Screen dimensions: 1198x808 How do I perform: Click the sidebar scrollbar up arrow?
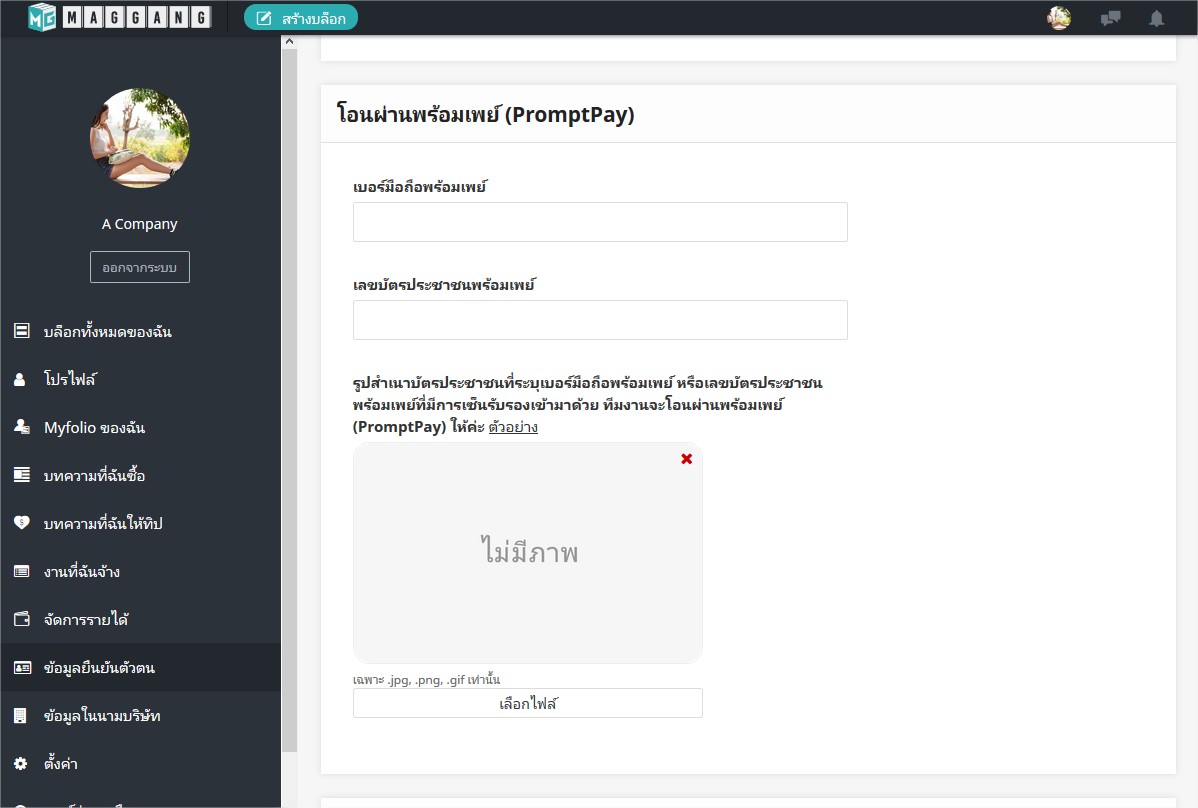click(289, 42)
